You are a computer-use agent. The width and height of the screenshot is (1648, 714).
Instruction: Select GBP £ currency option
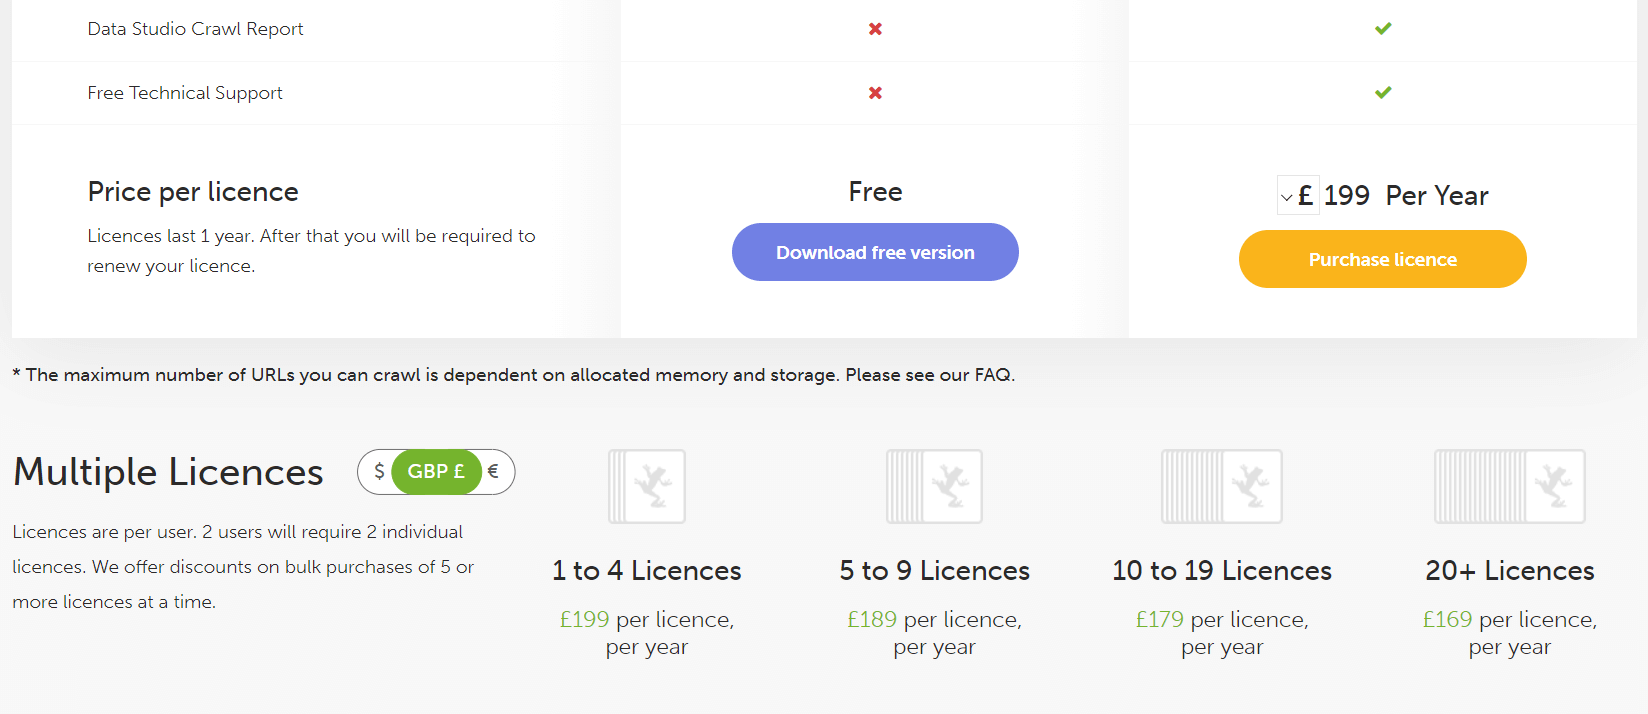pyautogui.click(x=436, y=471)
